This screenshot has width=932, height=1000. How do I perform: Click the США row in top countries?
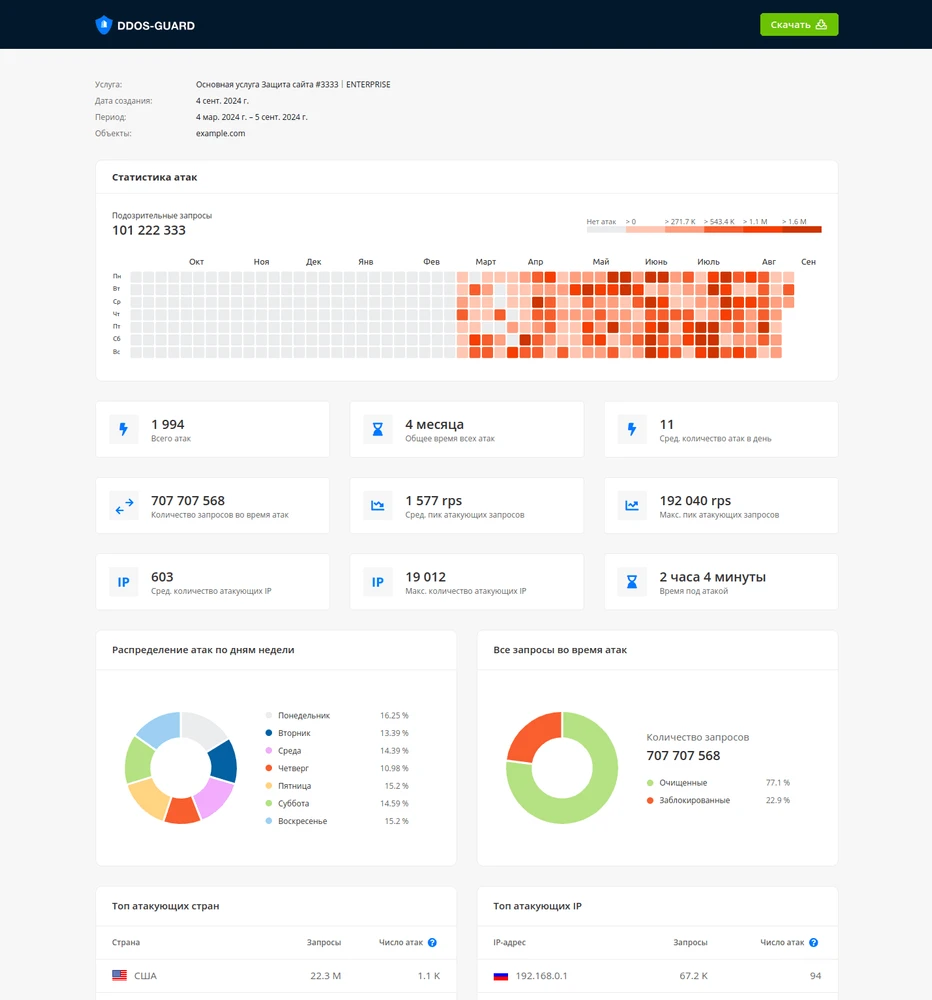point(145,976)
